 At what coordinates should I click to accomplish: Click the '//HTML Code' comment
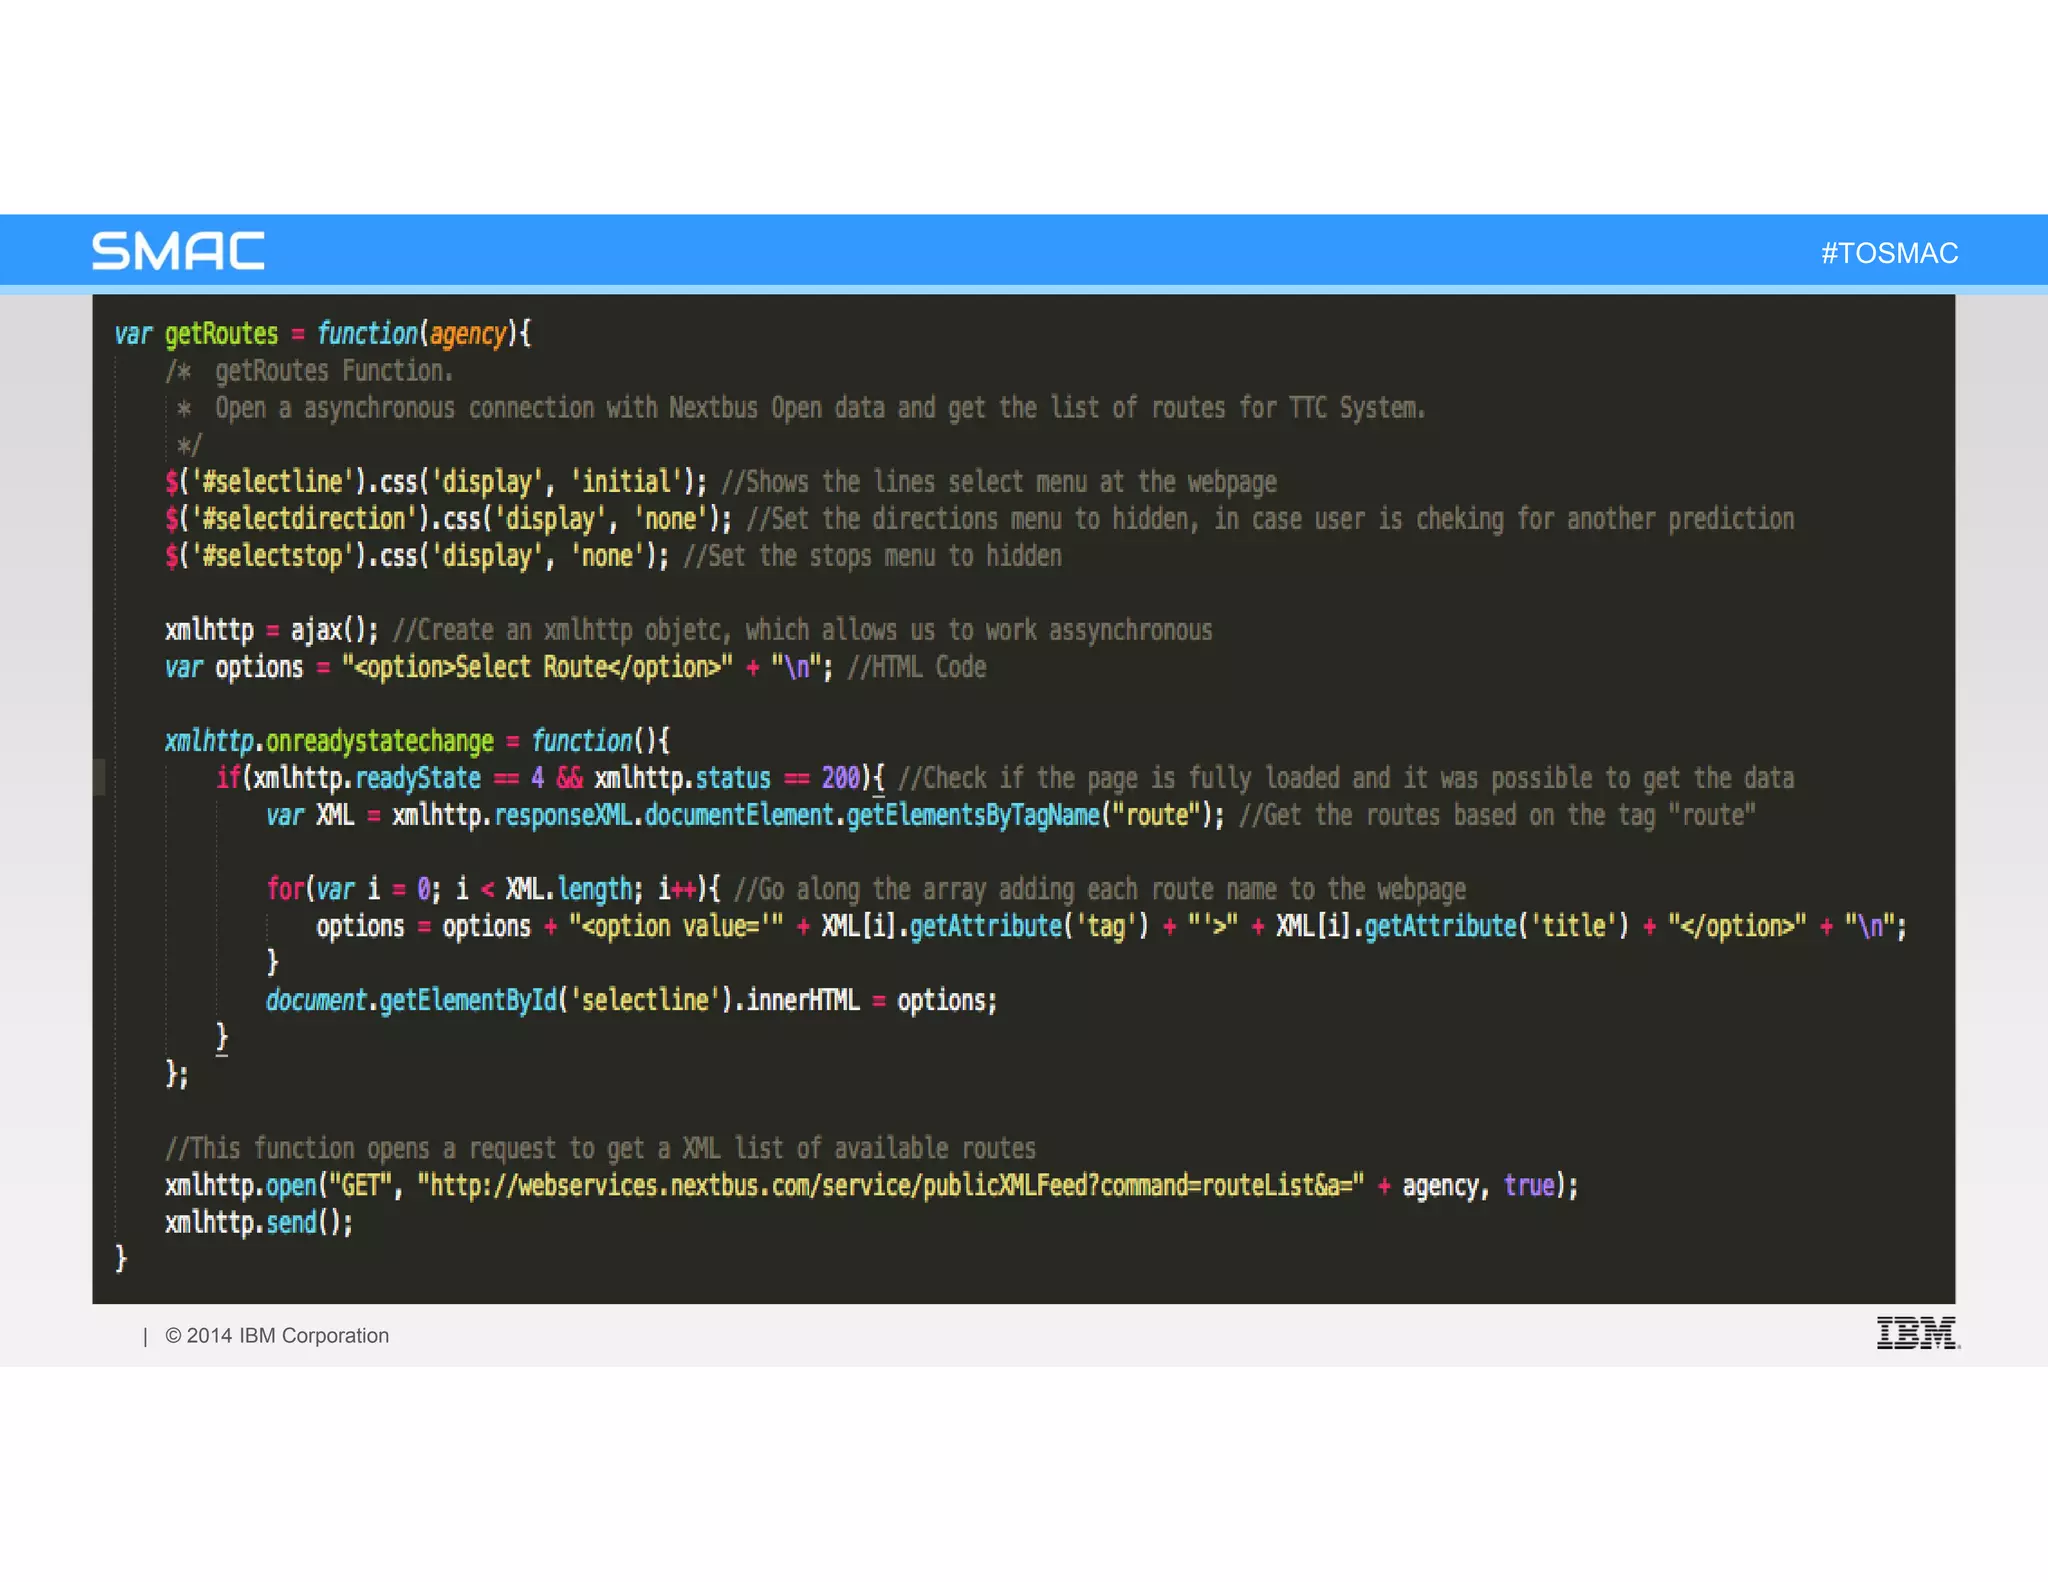(x=917, y=667)
